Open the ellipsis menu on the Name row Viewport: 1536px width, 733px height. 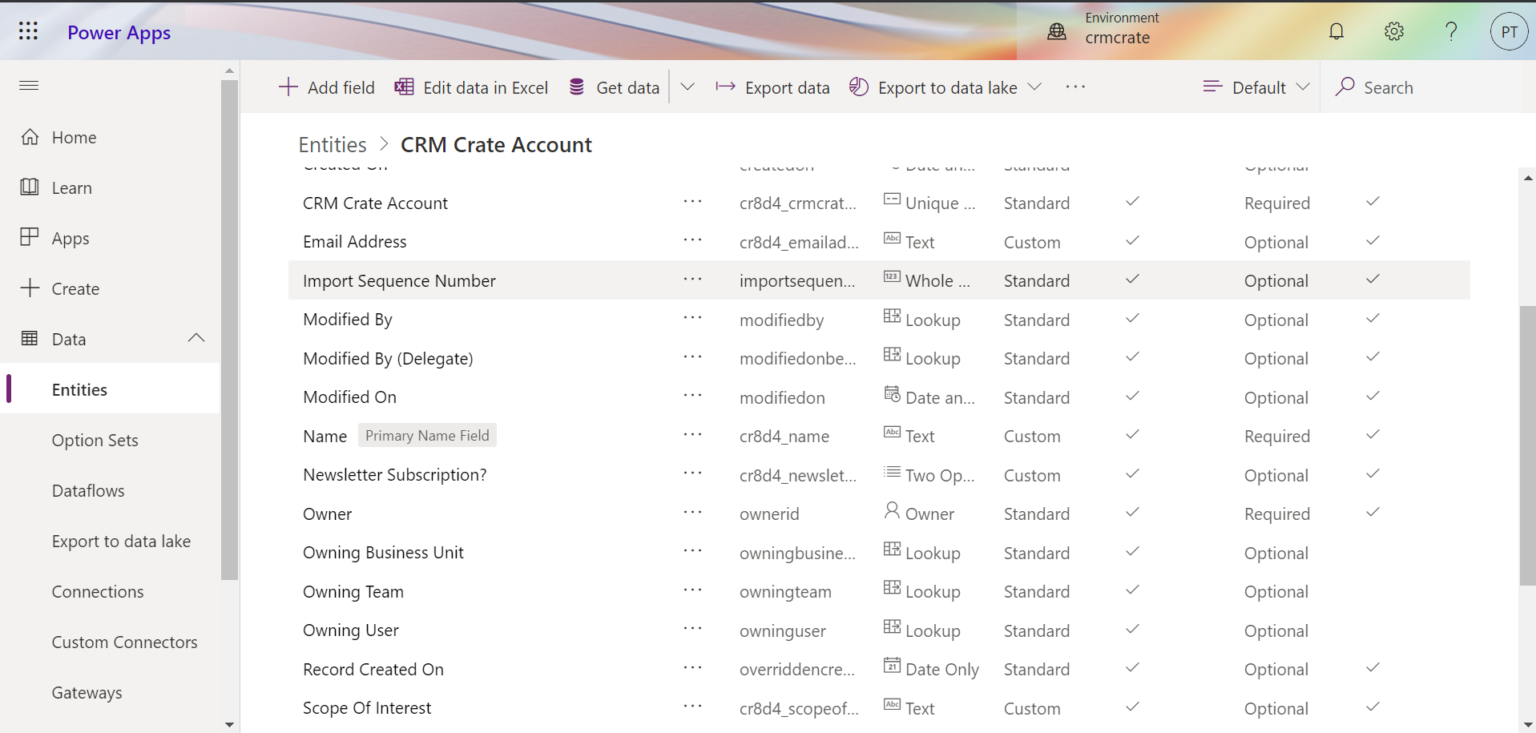[x=693, y=435]
